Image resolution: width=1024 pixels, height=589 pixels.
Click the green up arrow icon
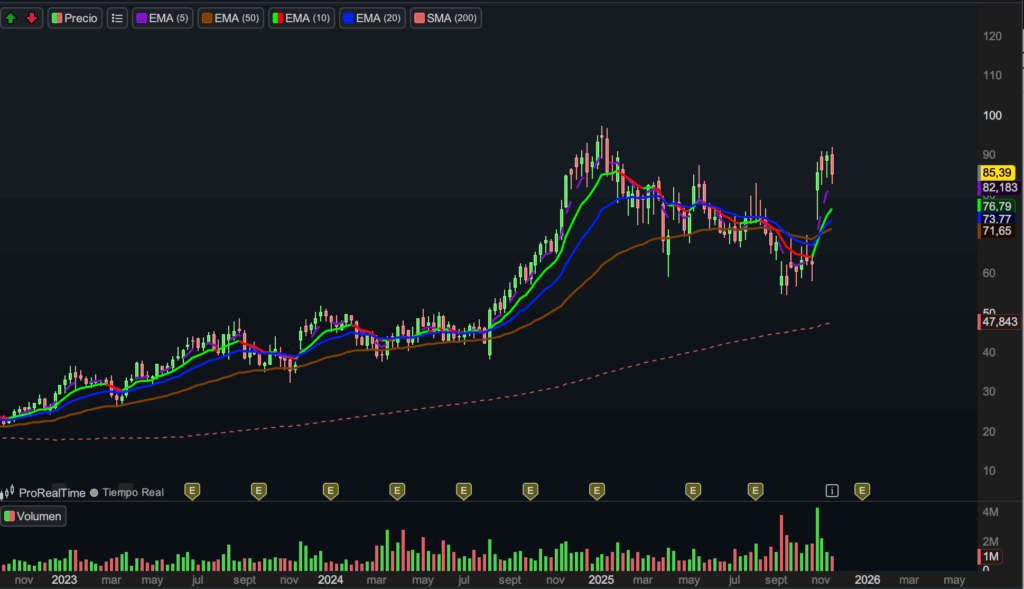tap(11, 18)
